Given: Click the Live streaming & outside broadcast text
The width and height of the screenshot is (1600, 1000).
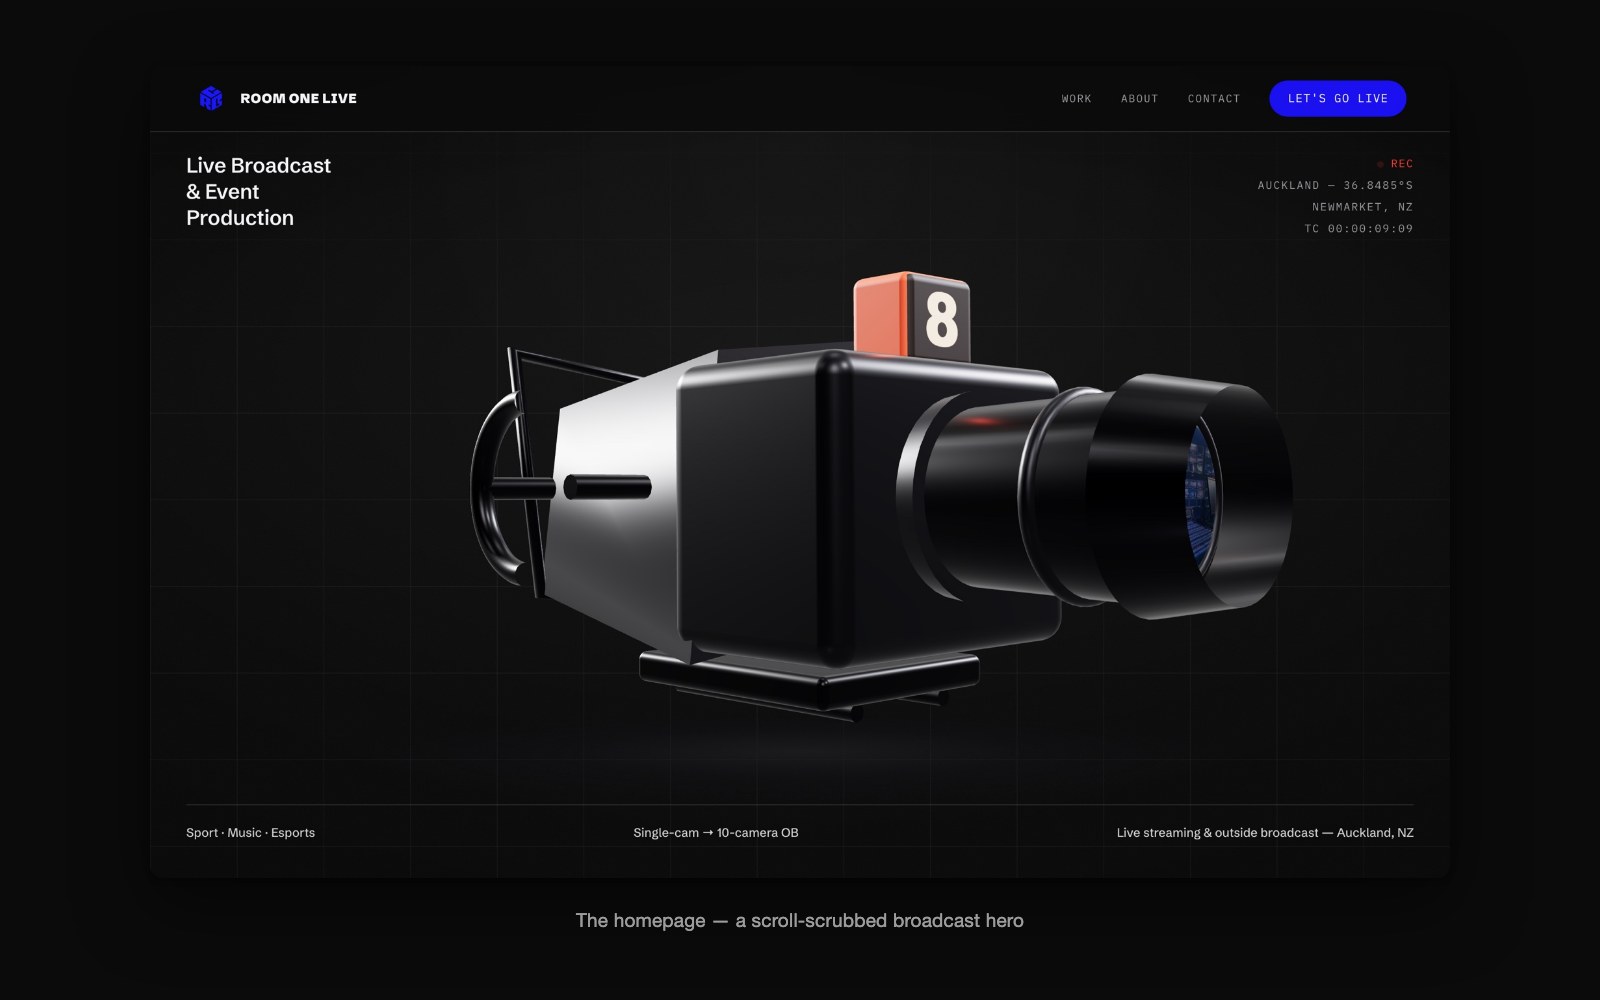Looking at the screenshot, I should coord(1265,832).
